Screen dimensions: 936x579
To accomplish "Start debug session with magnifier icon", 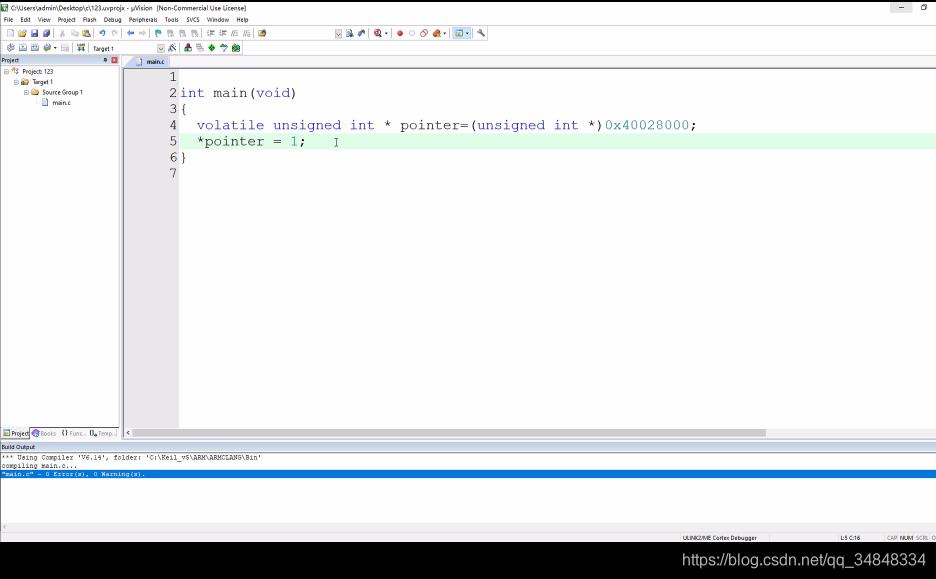I will click(x=378, y=33).
